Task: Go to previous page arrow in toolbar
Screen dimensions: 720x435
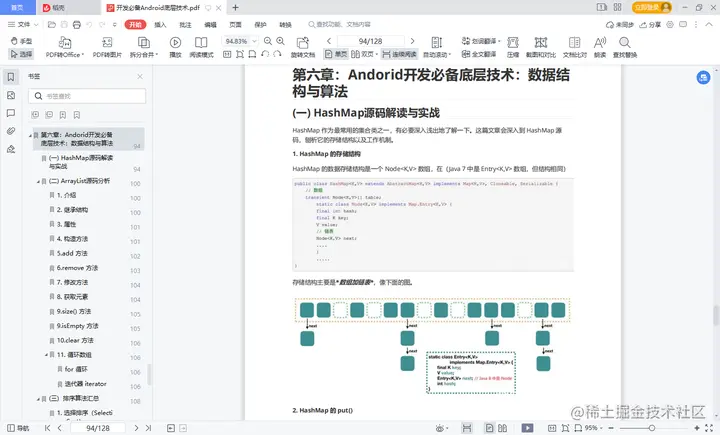Action: (329, 41)
